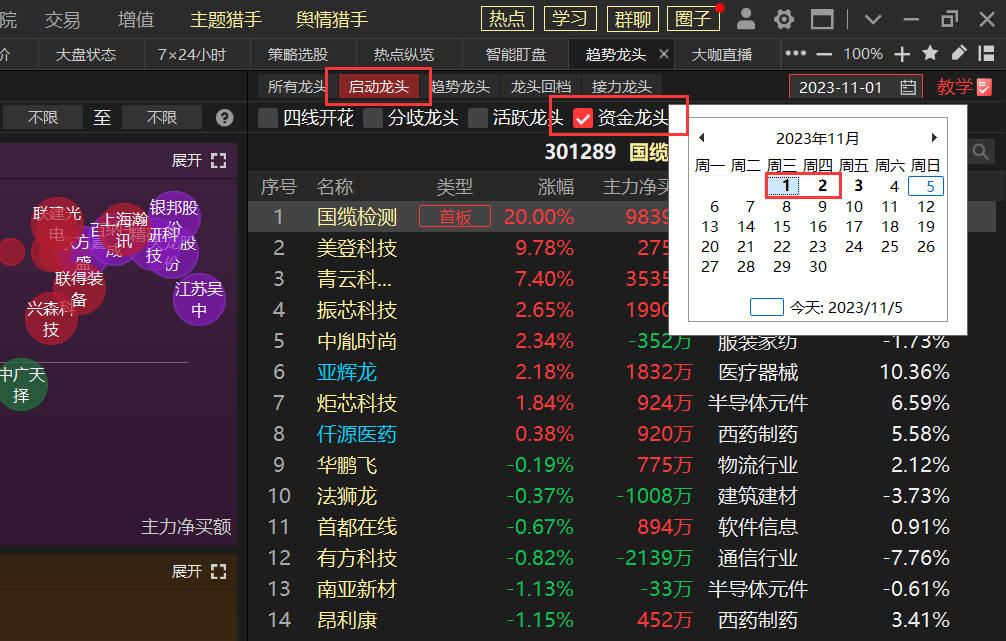Image resolution: width=1006 pixels, height=641 pixels.
Task: Open the three-dots more tabs menu
Action: [x=796, y=53]
